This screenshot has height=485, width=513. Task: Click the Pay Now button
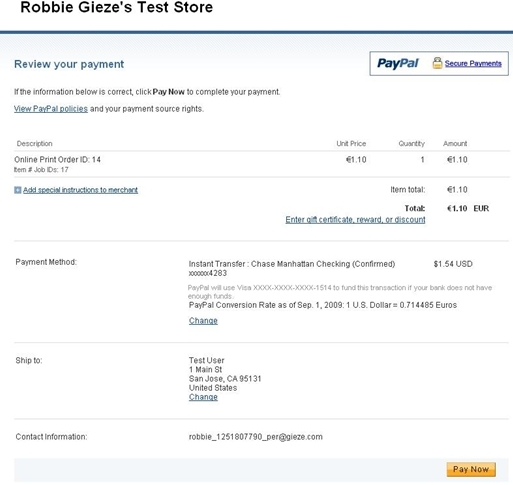tap(471, 469)
